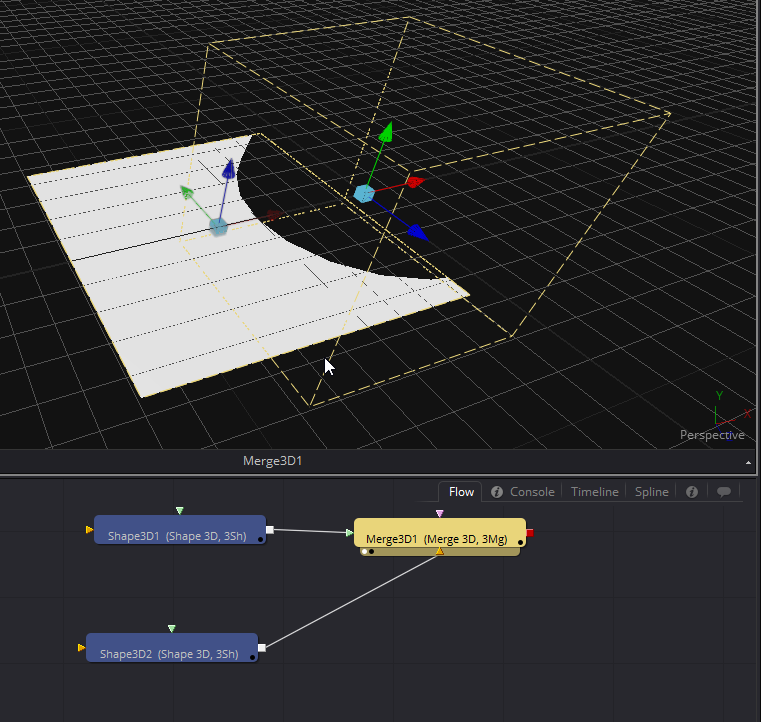Image resolution: width=761 pixels, height=722 pixels.
Task: Click the dim red arrow of shape gizmo
Action: (x=275, y=215)
